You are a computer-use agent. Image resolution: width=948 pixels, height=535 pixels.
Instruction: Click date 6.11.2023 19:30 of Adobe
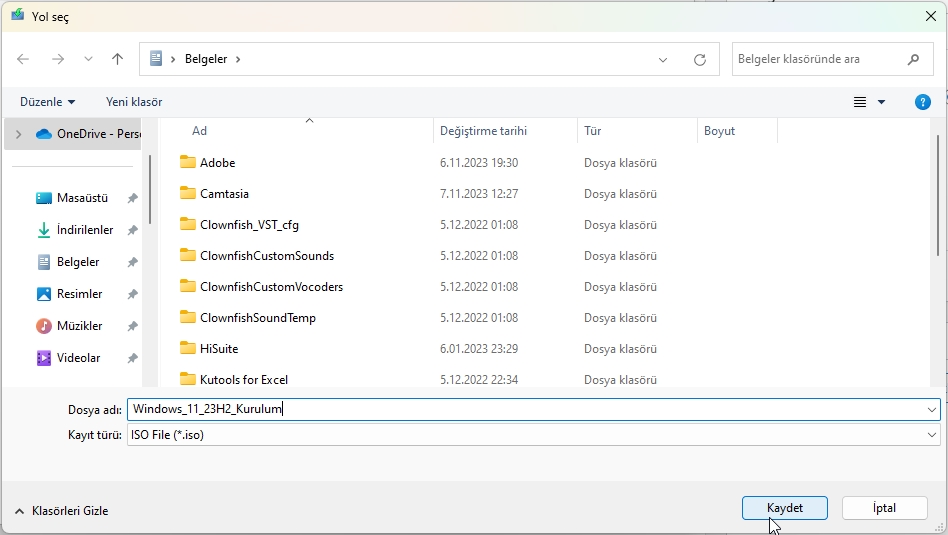pos(479,163)
